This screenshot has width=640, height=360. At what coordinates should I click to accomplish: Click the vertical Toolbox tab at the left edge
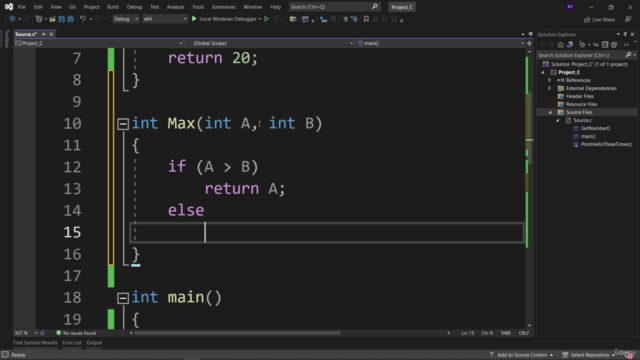(7, 39)
